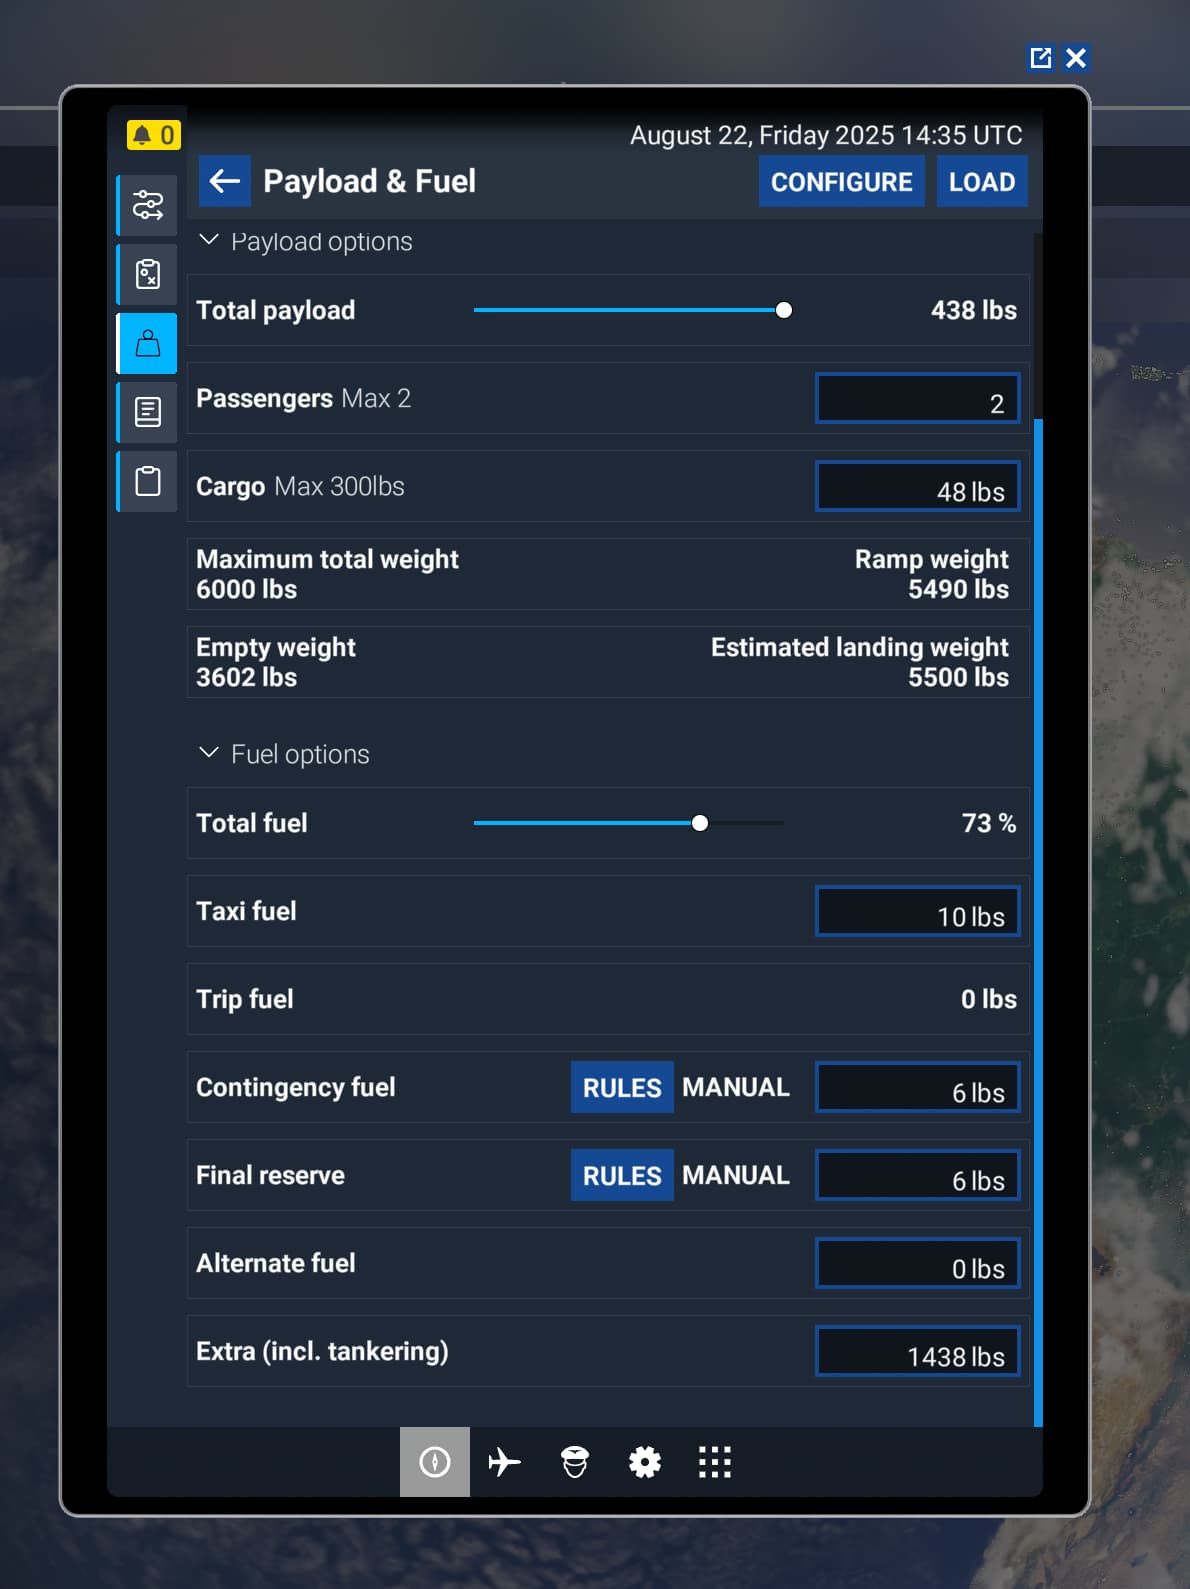Open flight settings sliders sidebar icon
The height and width of the screenshot is (1589, 1190).
[148, 205]
